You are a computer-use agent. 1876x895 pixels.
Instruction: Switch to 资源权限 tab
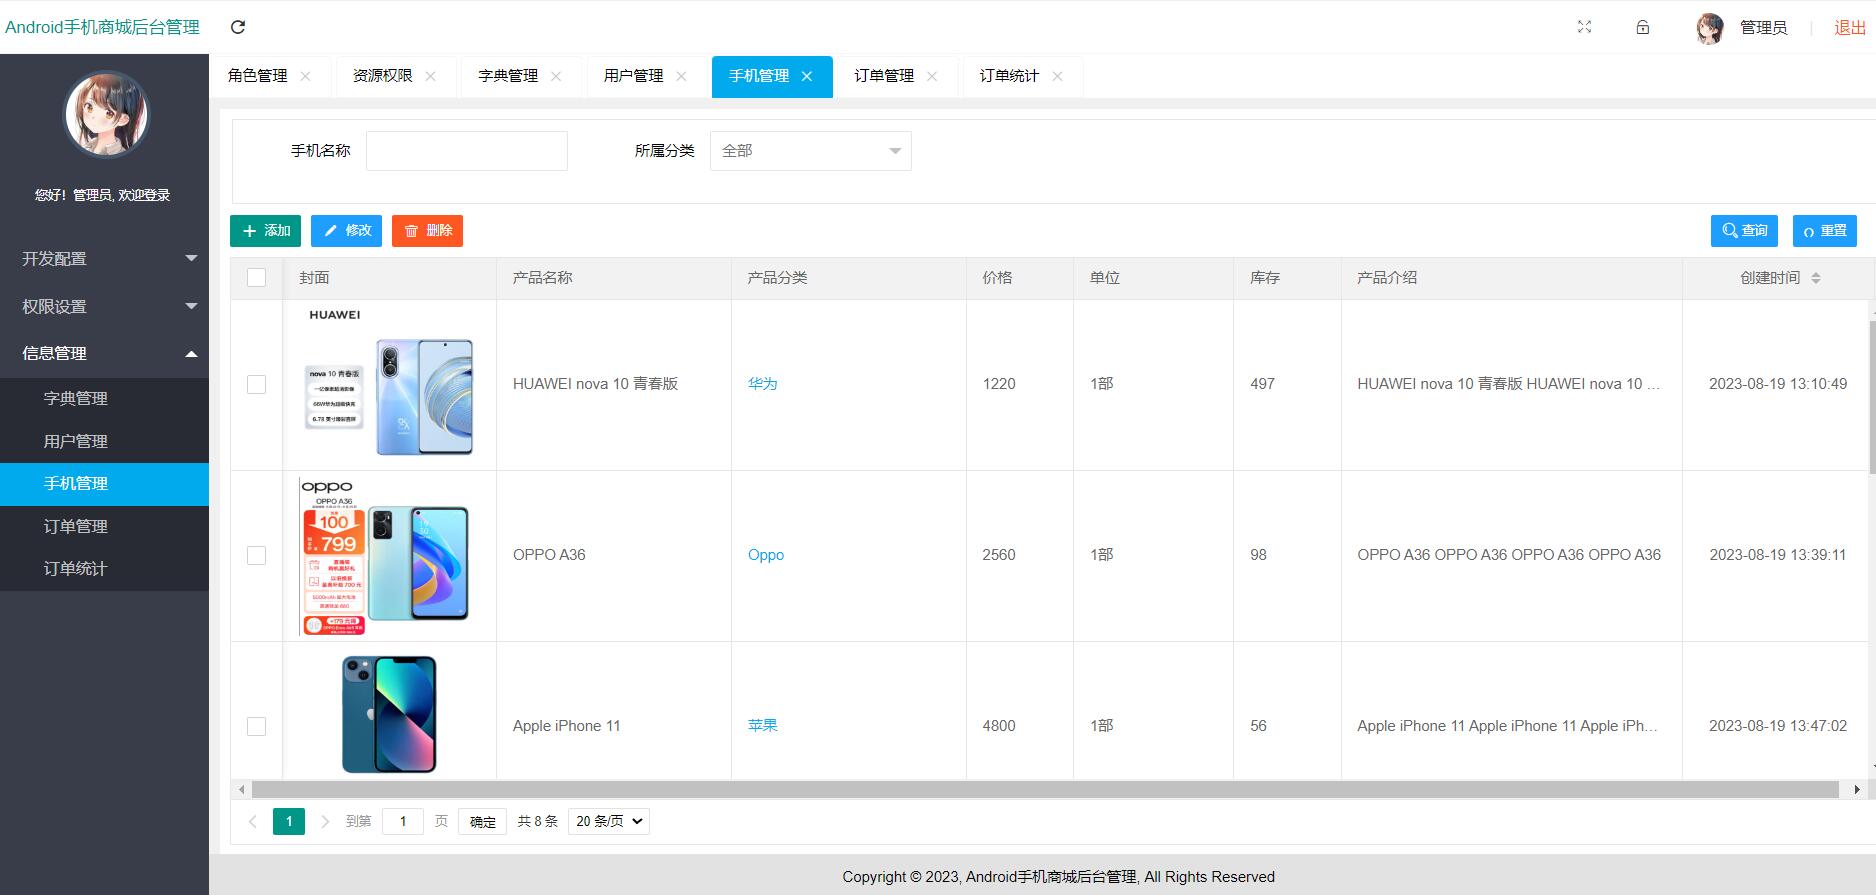[382, 76]
